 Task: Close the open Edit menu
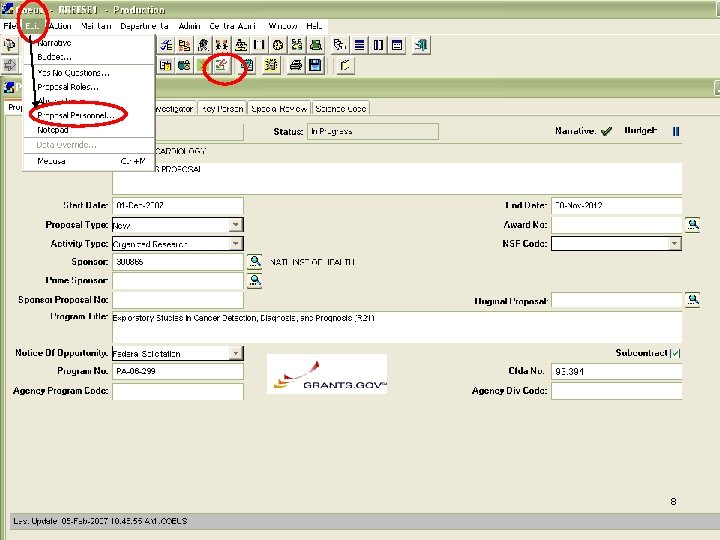tap(32, 26)
